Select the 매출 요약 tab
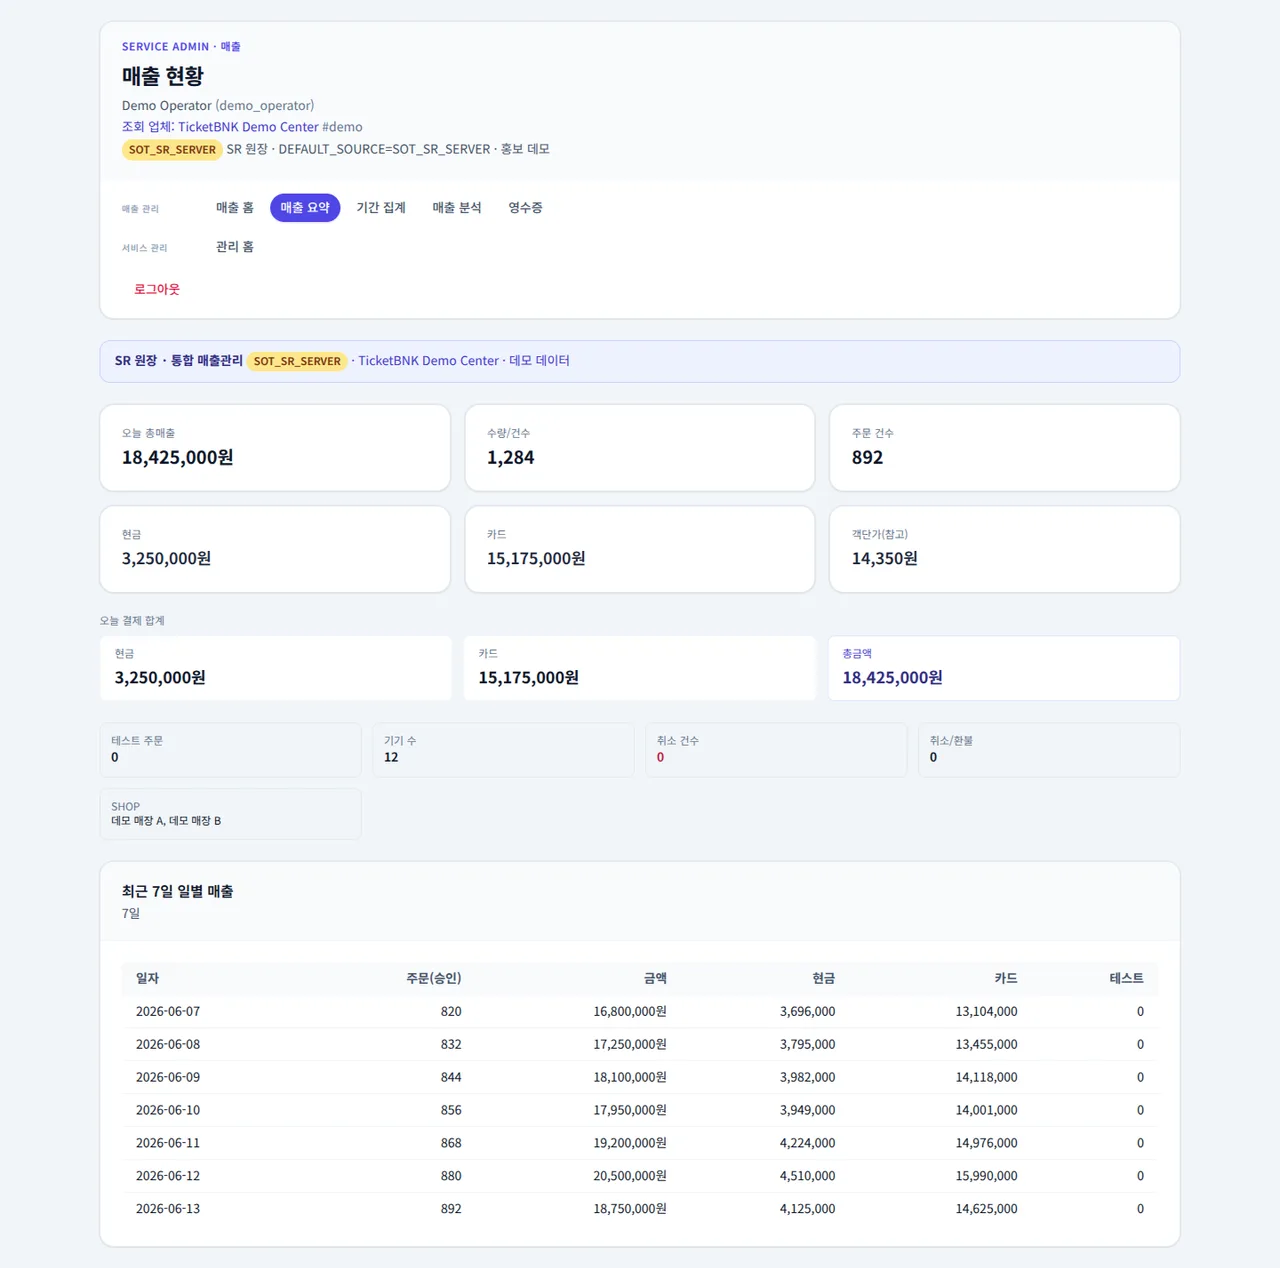1280x1268 pixels. tap(305, 208)
